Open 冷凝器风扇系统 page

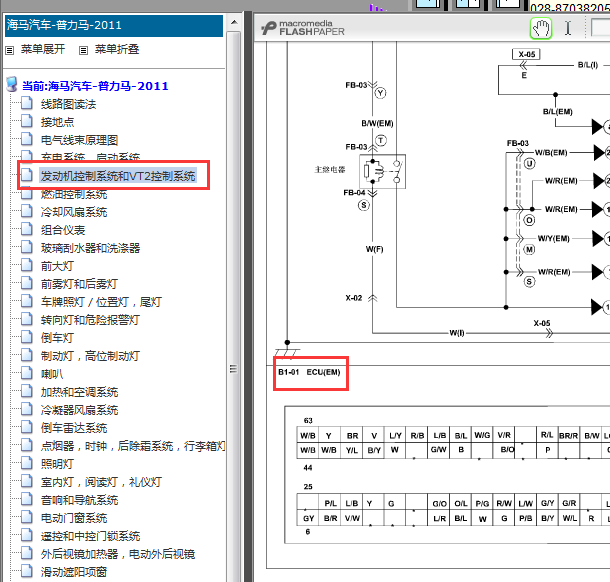pos(79,410)
